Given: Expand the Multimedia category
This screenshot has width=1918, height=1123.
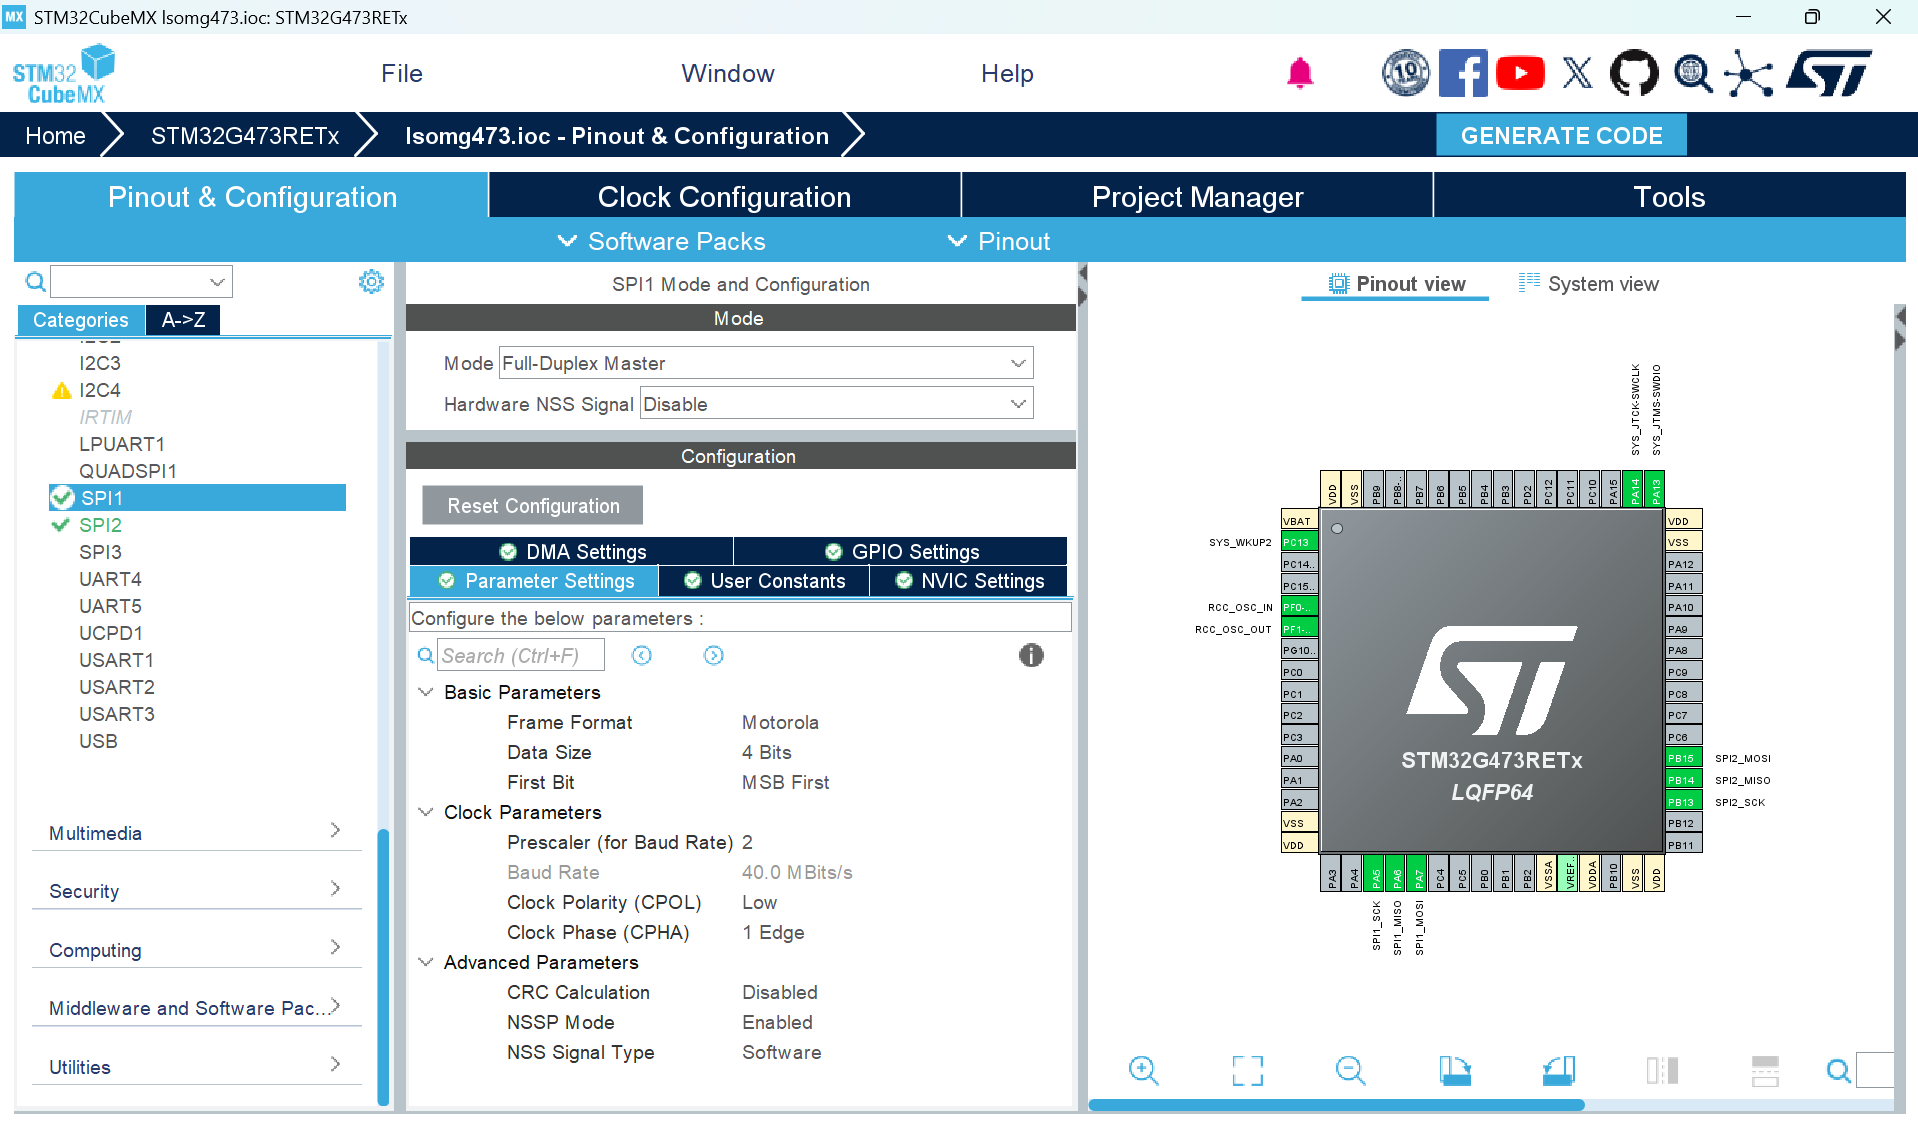Looking at the screenshot, I should [195, 833].
